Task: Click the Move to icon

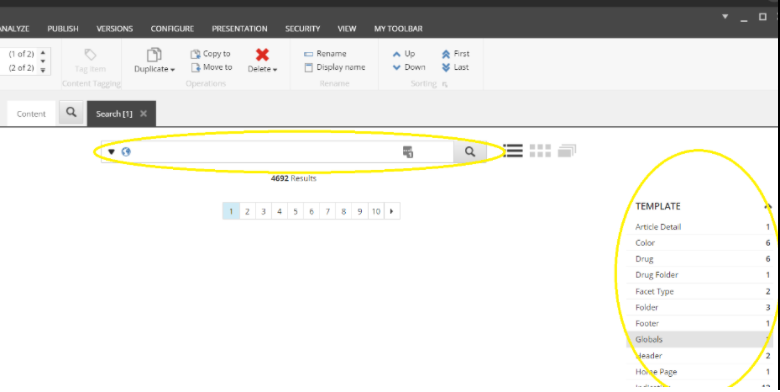Action: tap(195, 67)
